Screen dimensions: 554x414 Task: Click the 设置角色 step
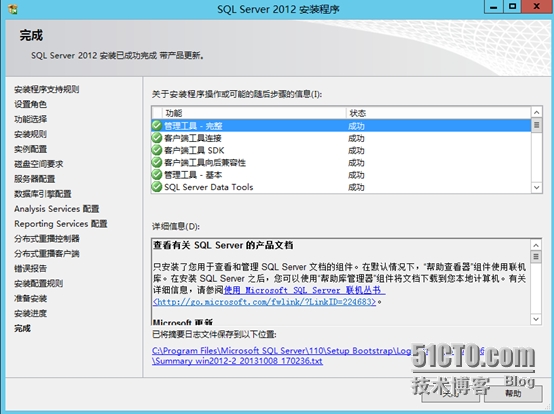(x=30, y=104)
